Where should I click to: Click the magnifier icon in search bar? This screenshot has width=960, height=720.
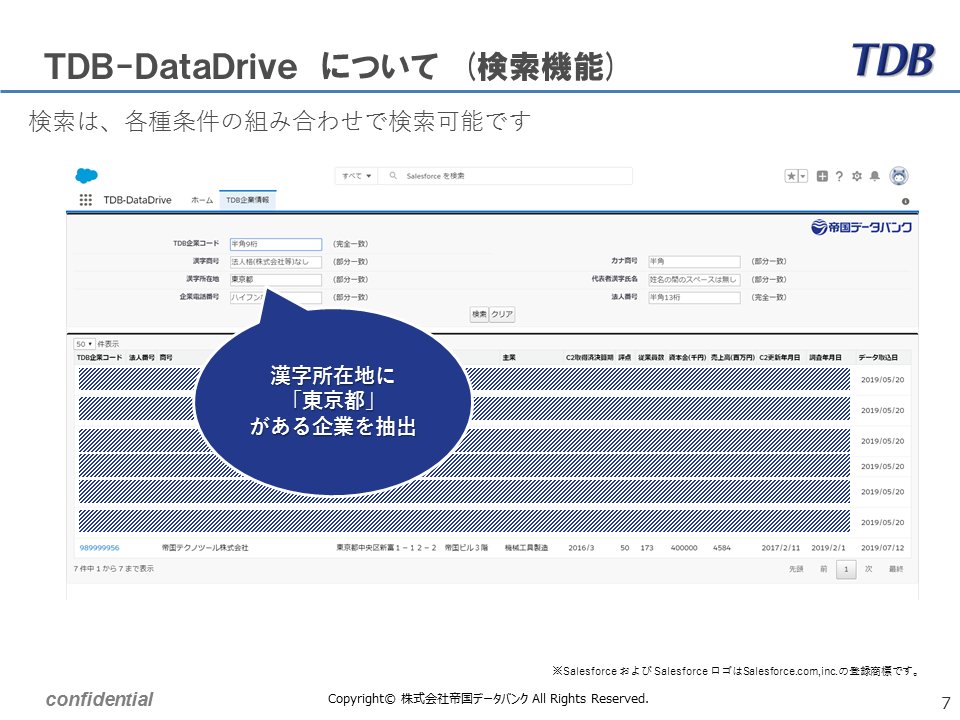[x=393, y=176]
